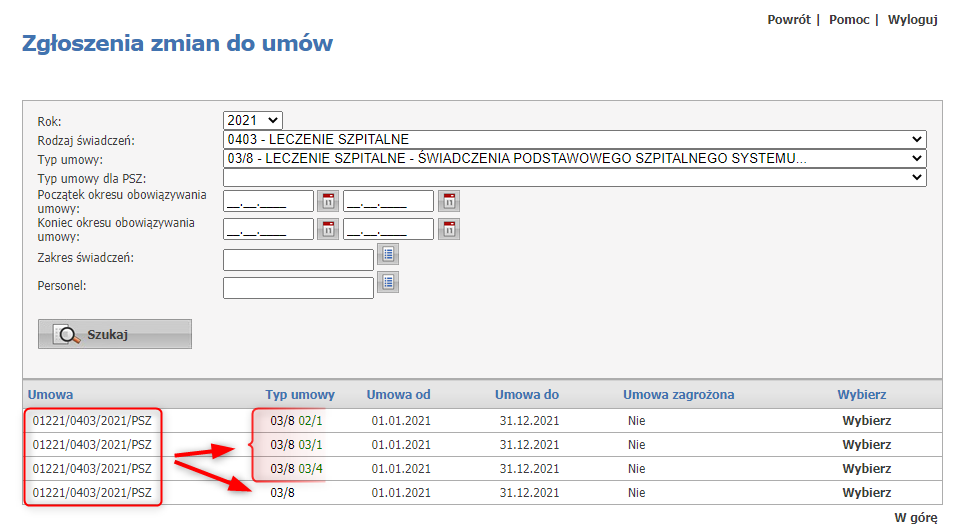Image resolution: width=963 pixels, height=530 pixels.
Task: Open calendar for second end-date field
Action: (x=450, y=229)
